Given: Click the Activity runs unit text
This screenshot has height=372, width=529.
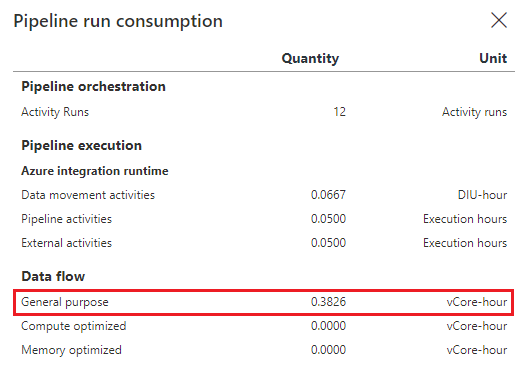Looking at the screenshot, I should (474, 112).
